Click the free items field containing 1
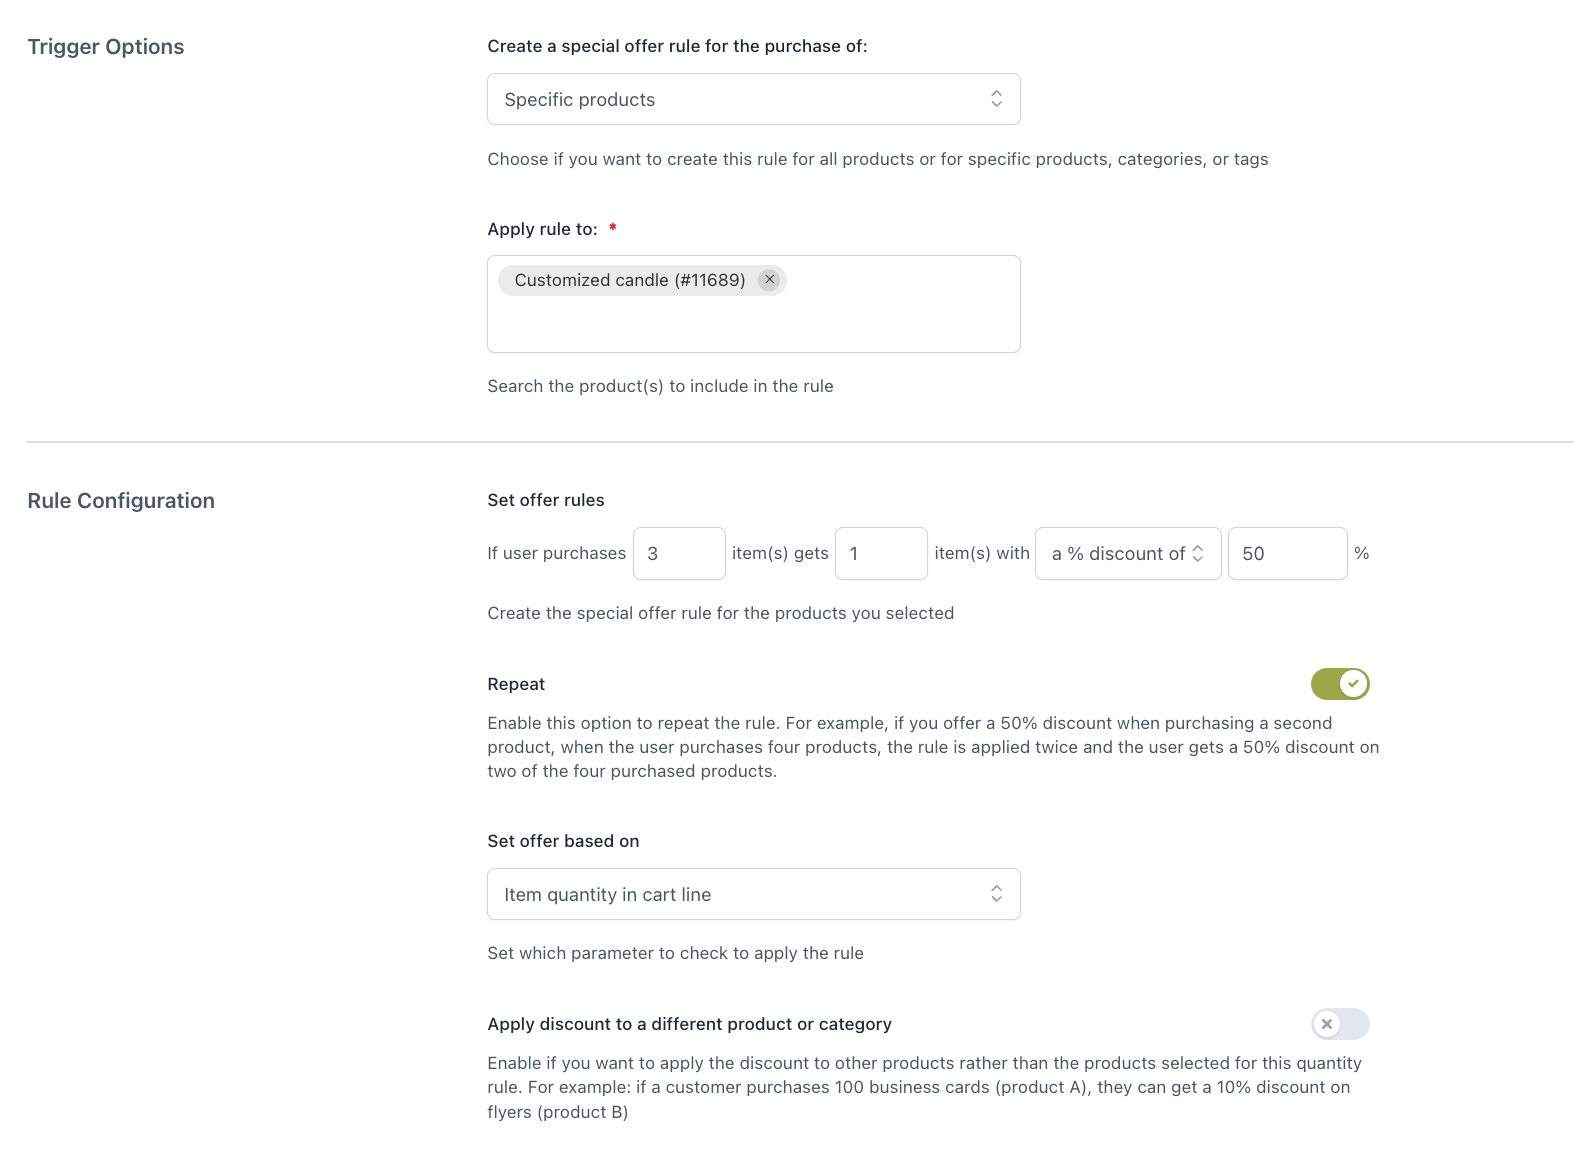Screen dimensions: 1574x1152 point(880,553)
